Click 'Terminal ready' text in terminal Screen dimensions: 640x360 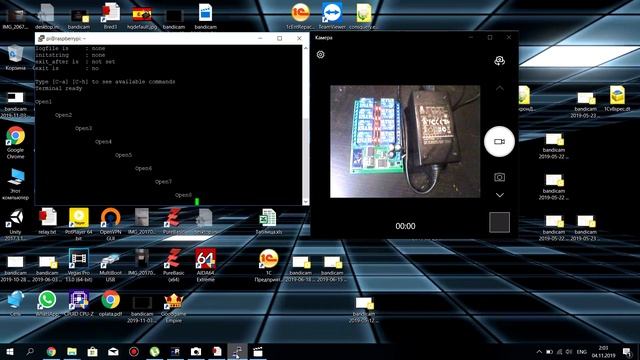tap(59, 88)
